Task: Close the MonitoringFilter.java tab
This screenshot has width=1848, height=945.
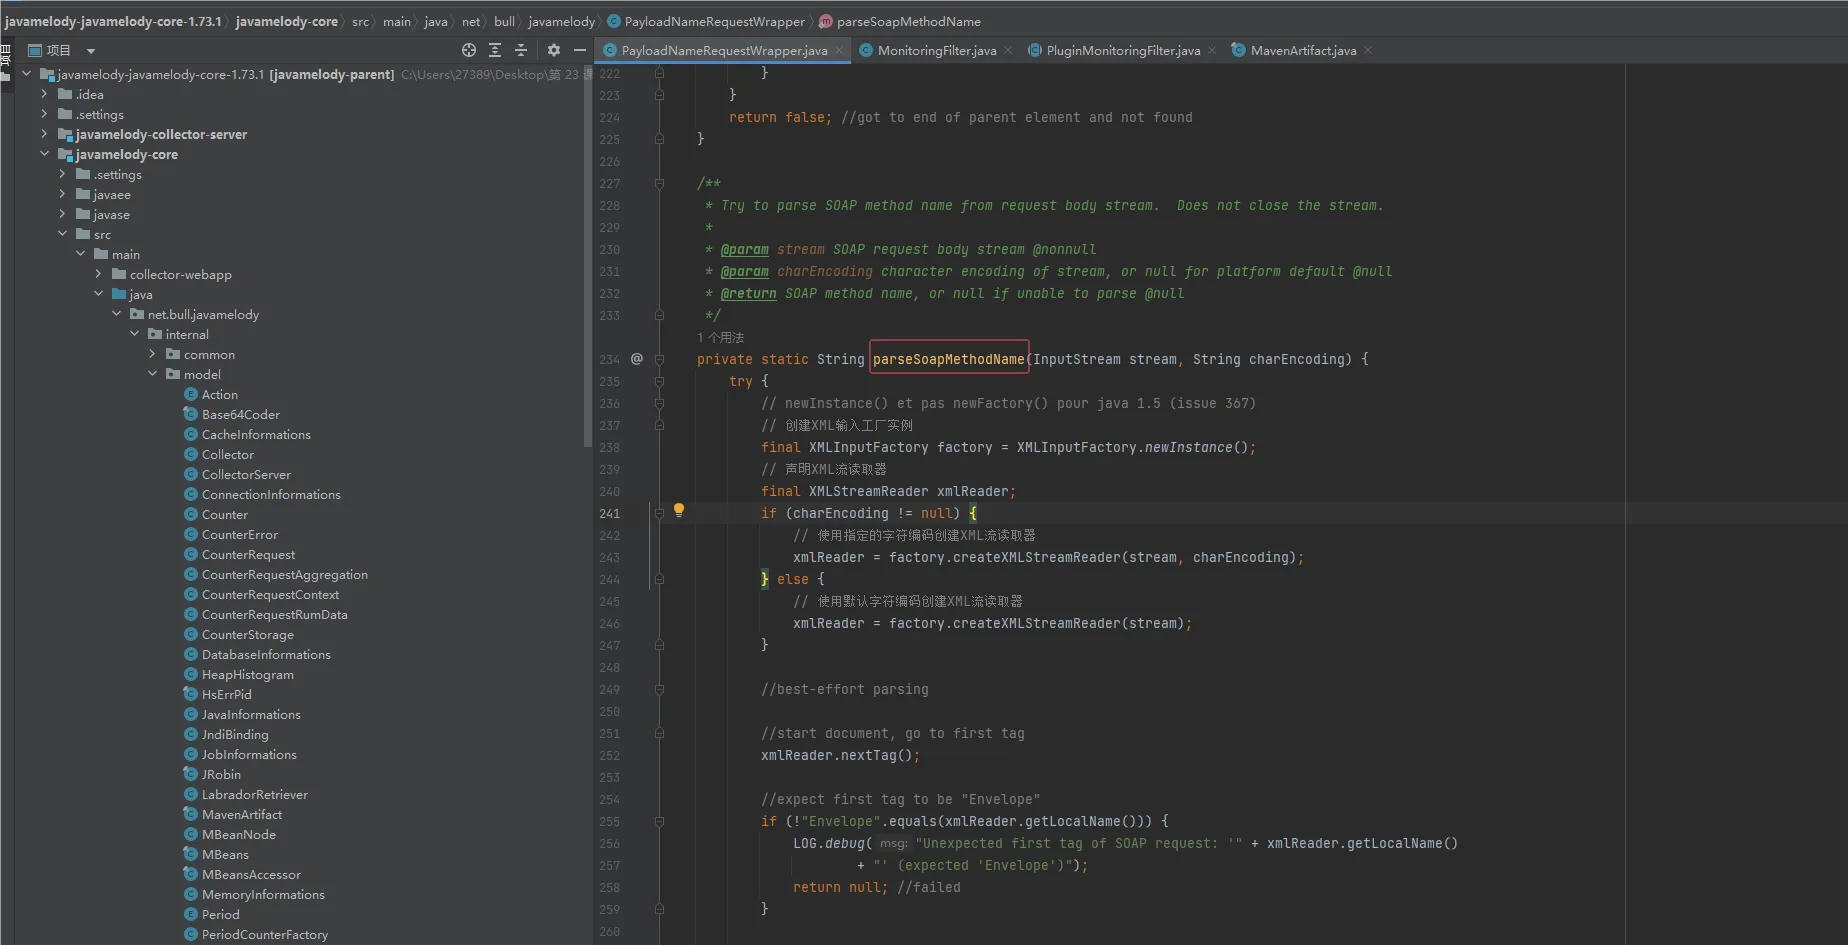Action: click(x=1008, y=51)
